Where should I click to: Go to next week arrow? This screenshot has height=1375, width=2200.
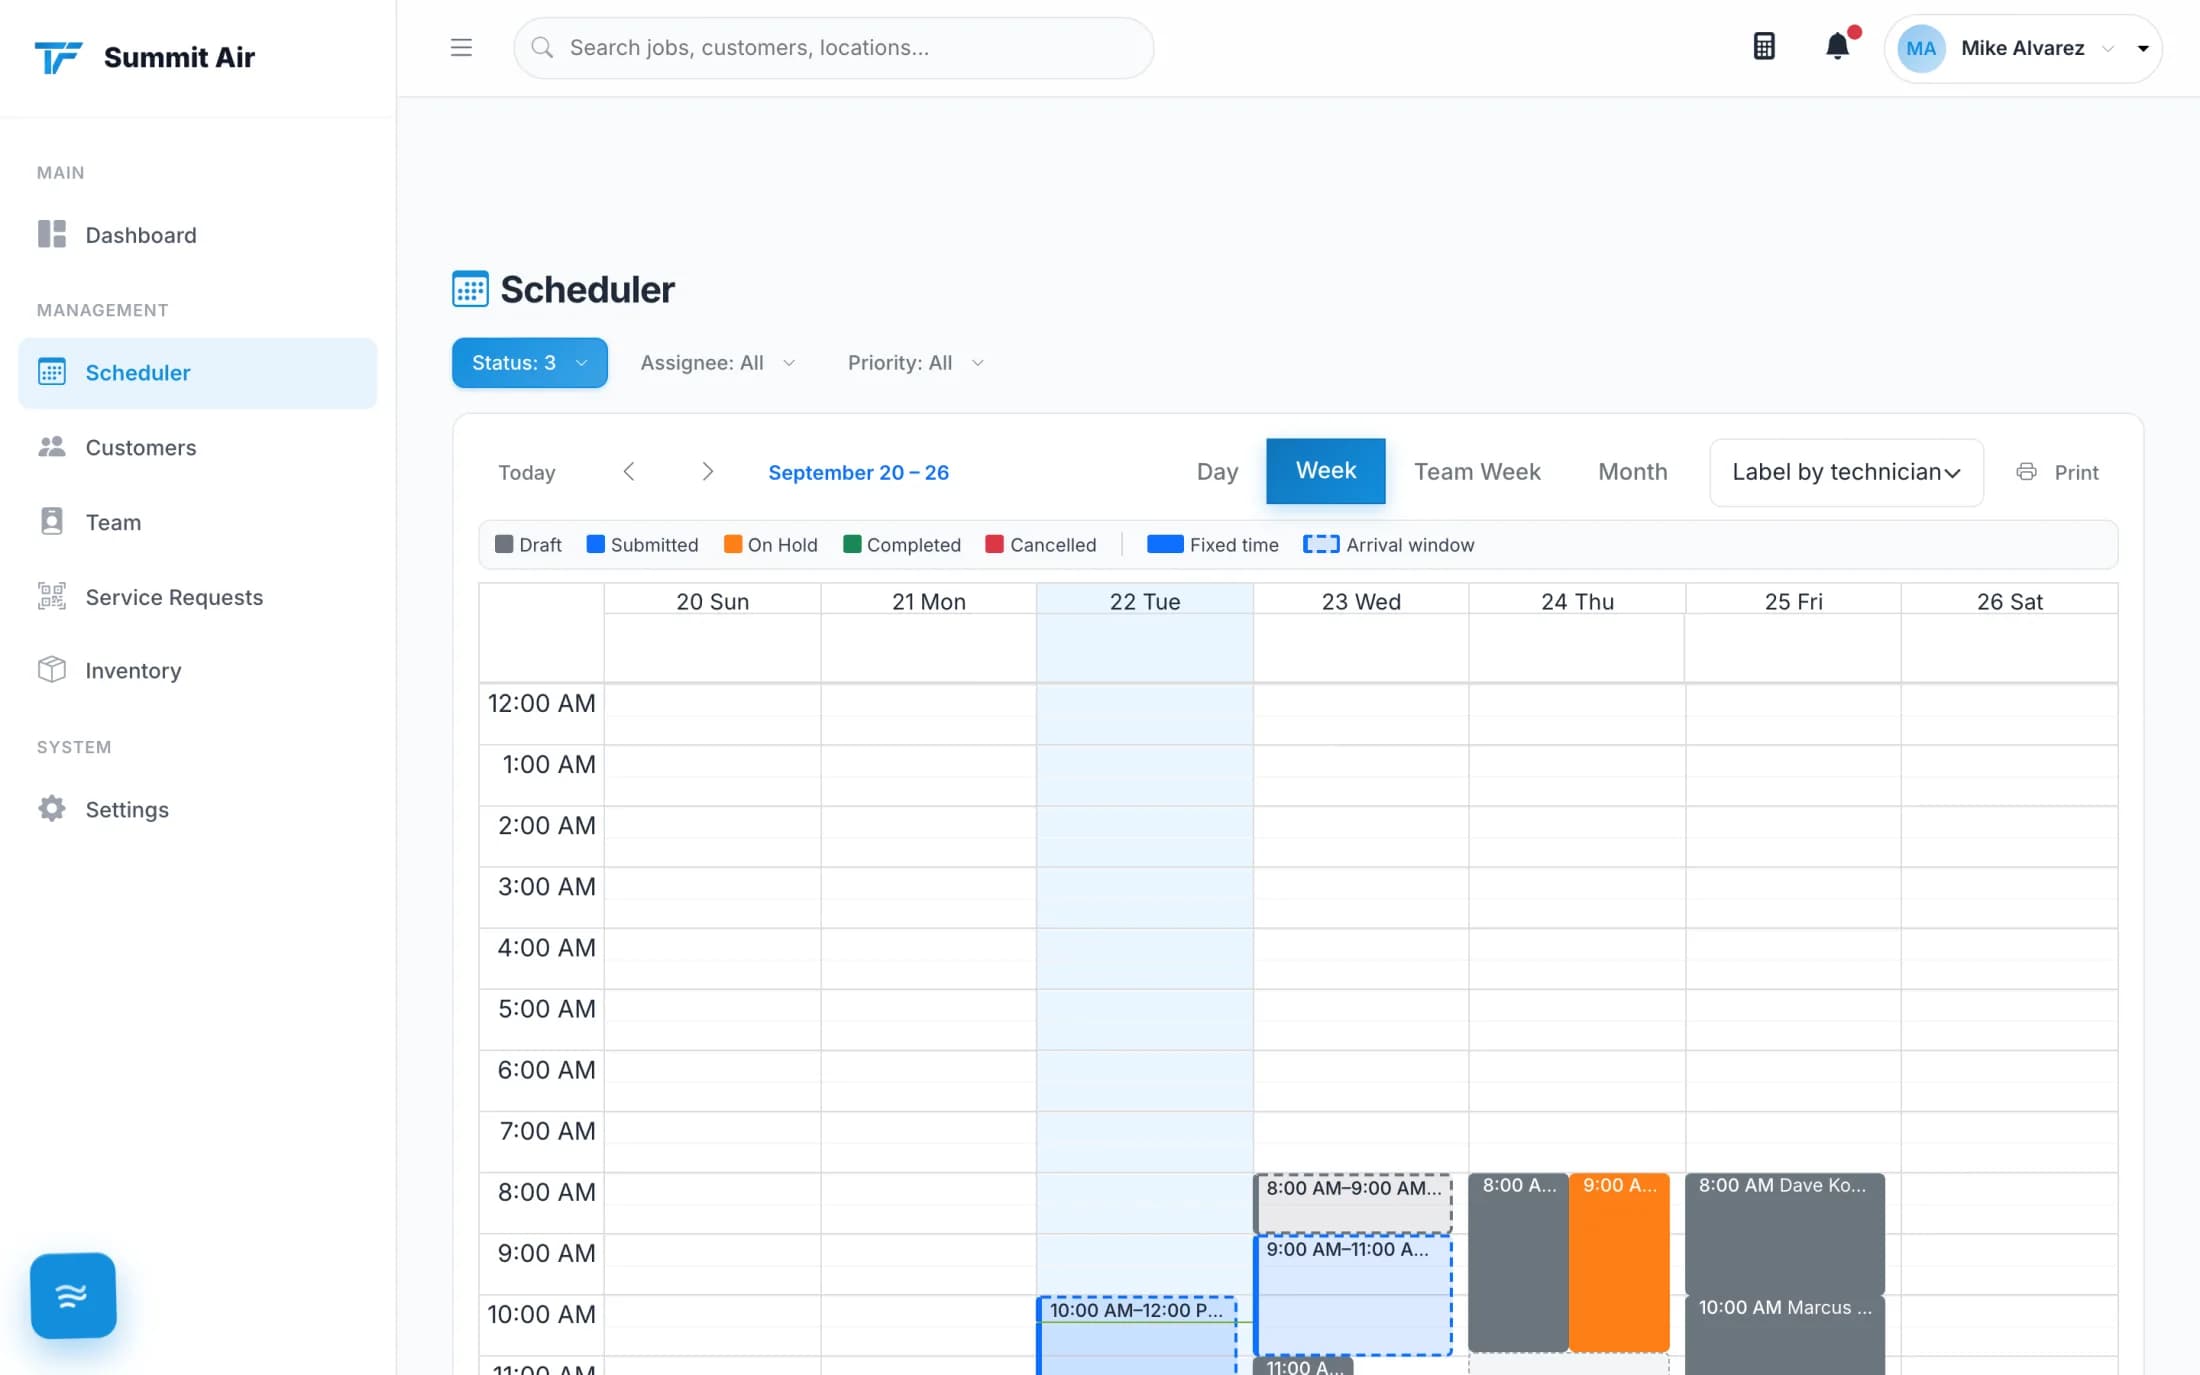(x=707, y=471)
